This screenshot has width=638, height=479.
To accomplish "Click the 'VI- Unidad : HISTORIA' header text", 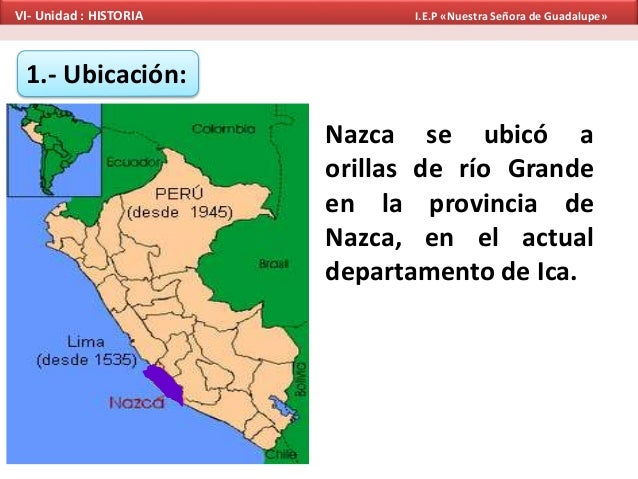I will click(79, 16).
